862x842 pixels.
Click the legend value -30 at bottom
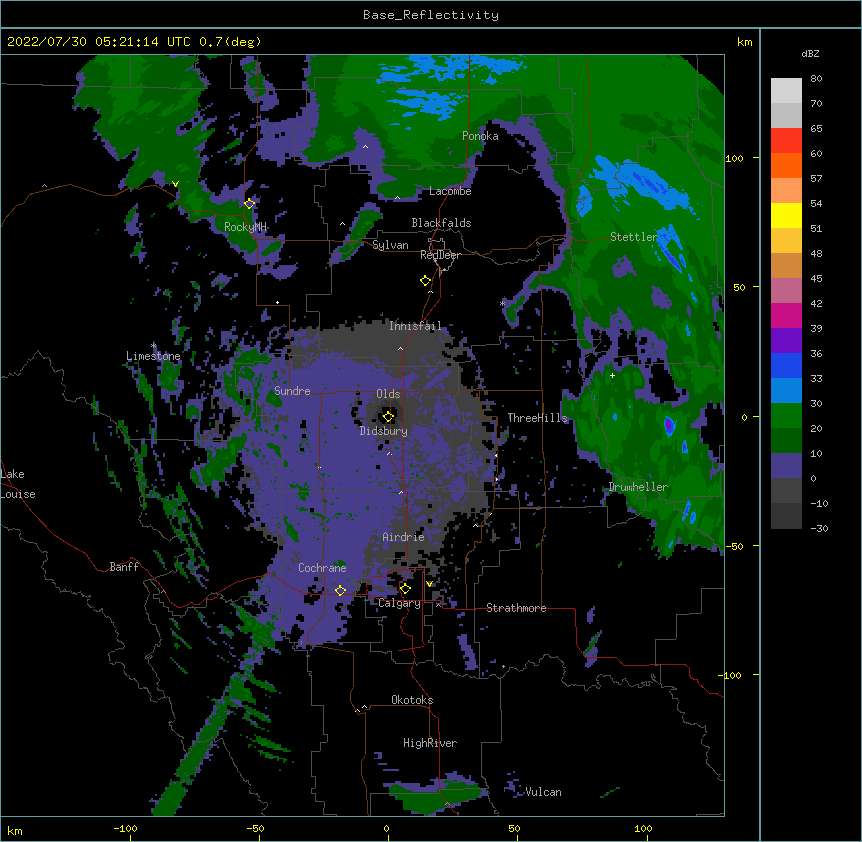point(819,529)
